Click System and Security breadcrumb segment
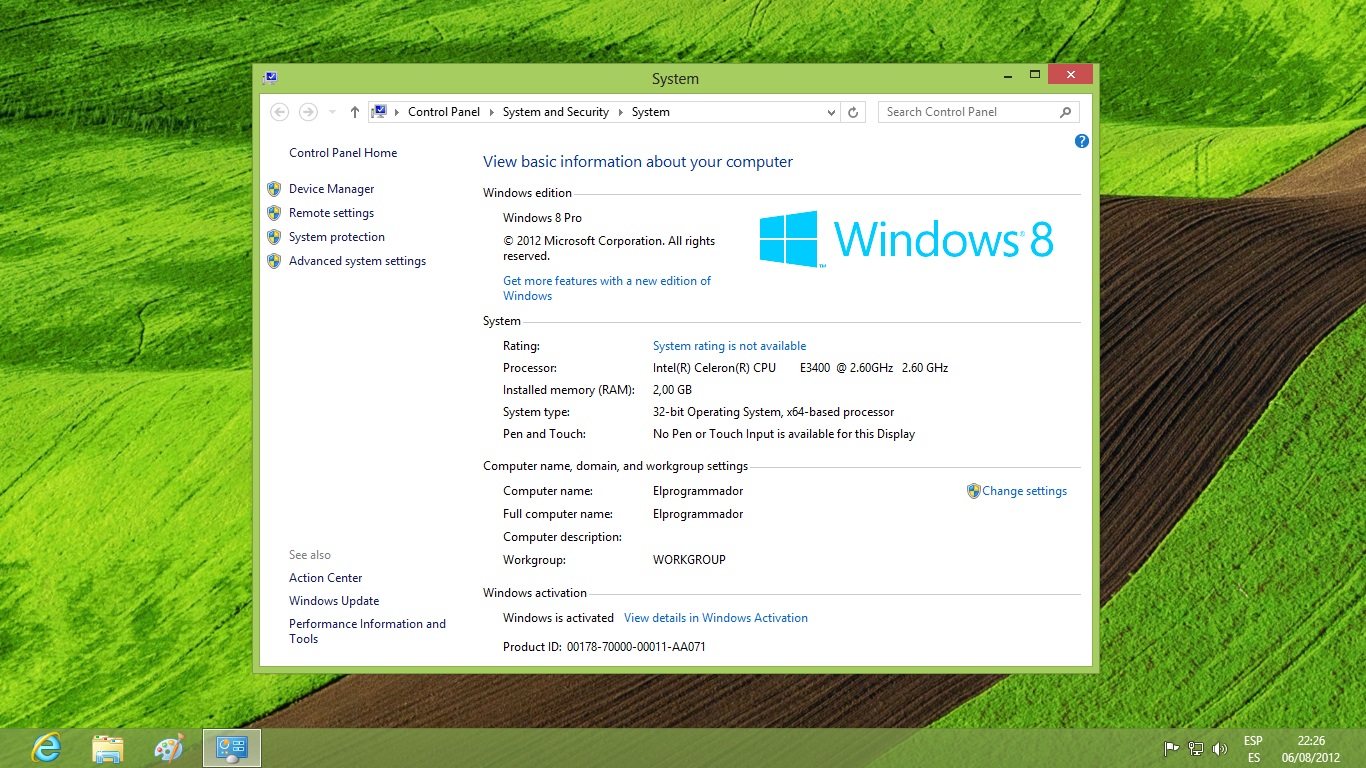Image resolution: width=1366 pixels, height=768 pixels. point(556,112)
